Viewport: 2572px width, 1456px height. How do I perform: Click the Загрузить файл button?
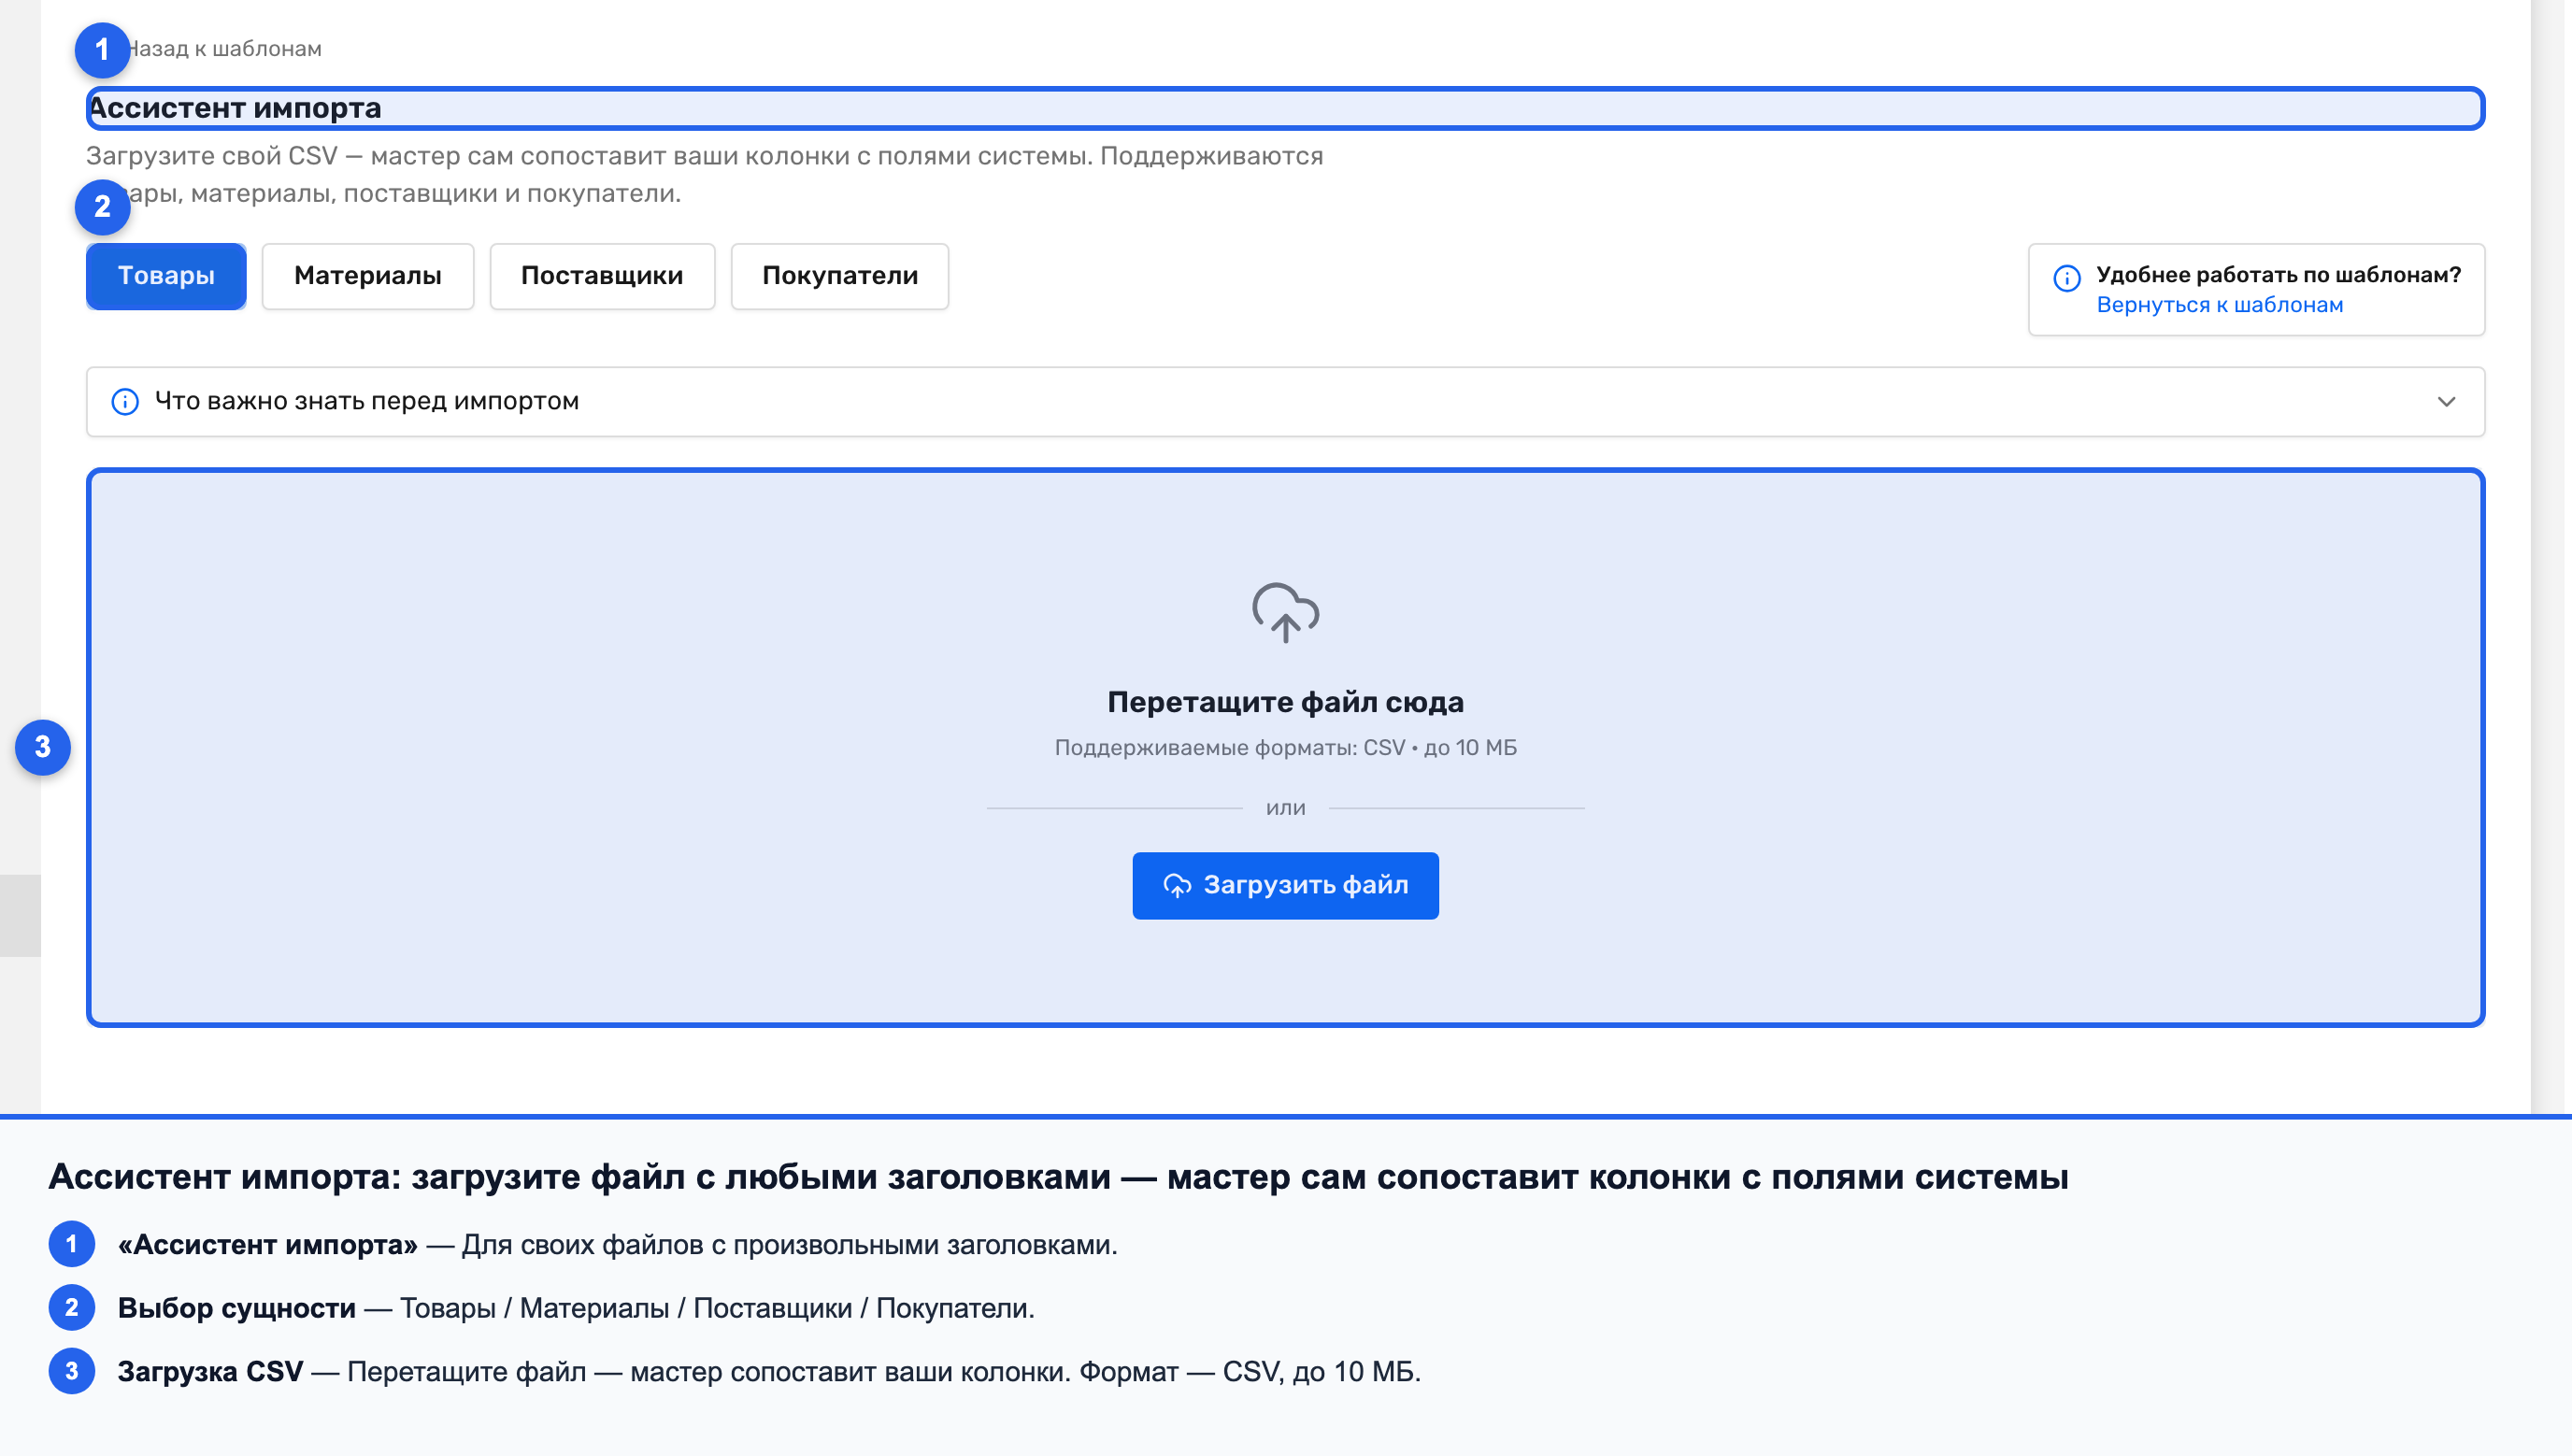(1285, 886)
